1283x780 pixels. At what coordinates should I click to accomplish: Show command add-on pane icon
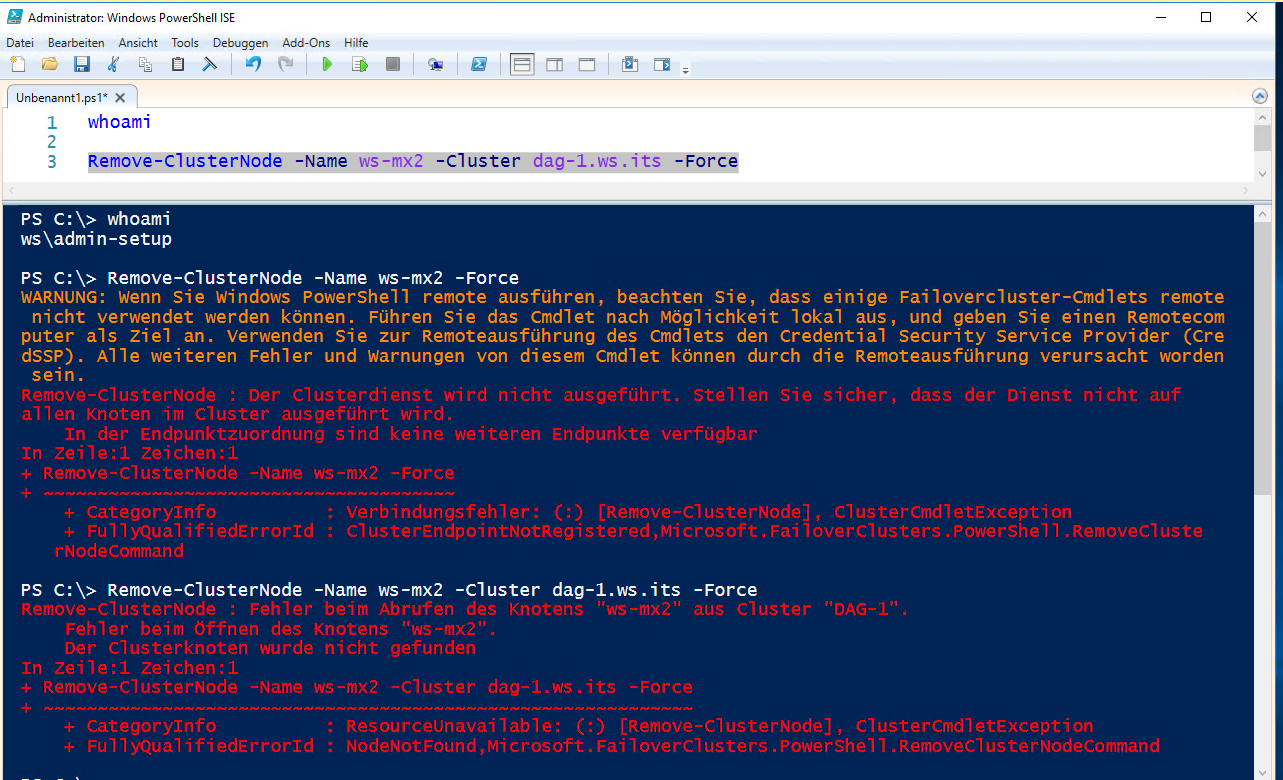tap(662, 64)
